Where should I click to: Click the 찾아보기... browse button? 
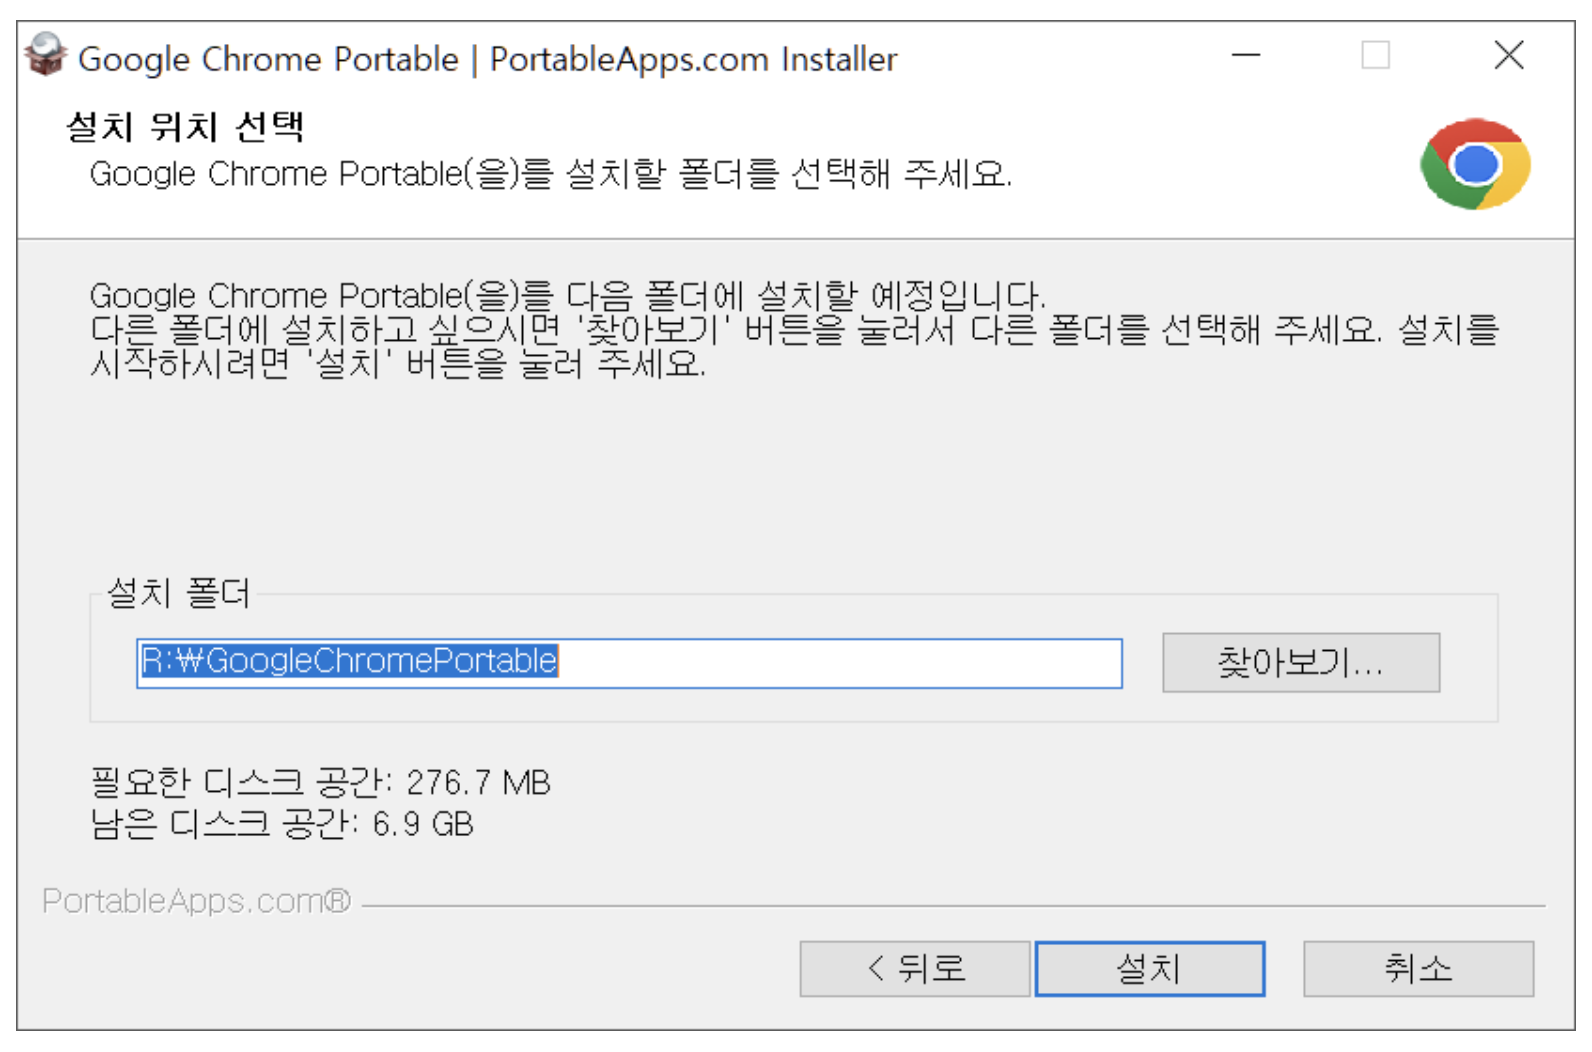tap(1301, 662)
